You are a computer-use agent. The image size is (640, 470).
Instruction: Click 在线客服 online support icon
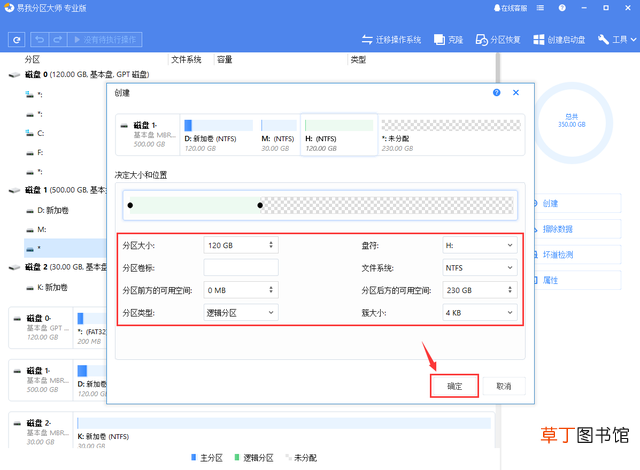510,8
